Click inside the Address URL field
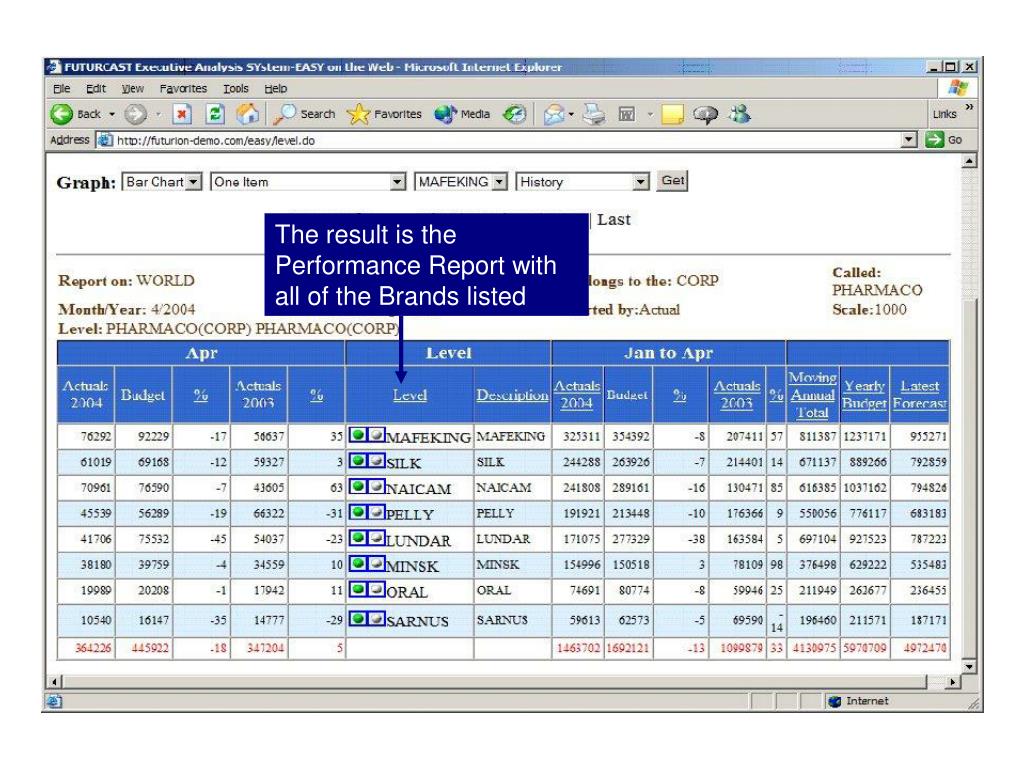Screen dimensions: 1024x768 point(508,140)
